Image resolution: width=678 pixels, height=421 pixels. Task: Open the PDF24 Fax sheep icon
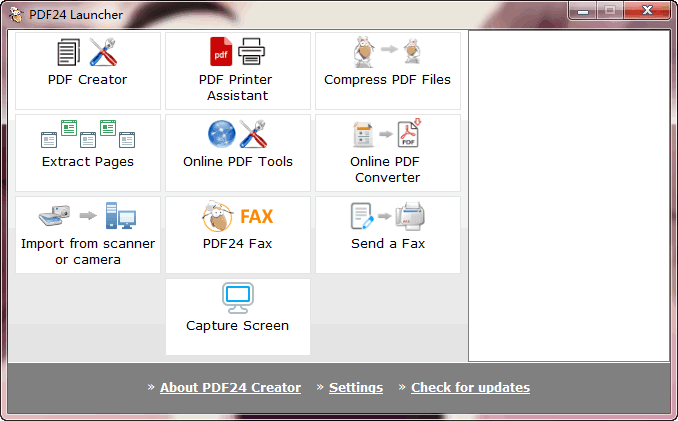[x=238, y=216]
